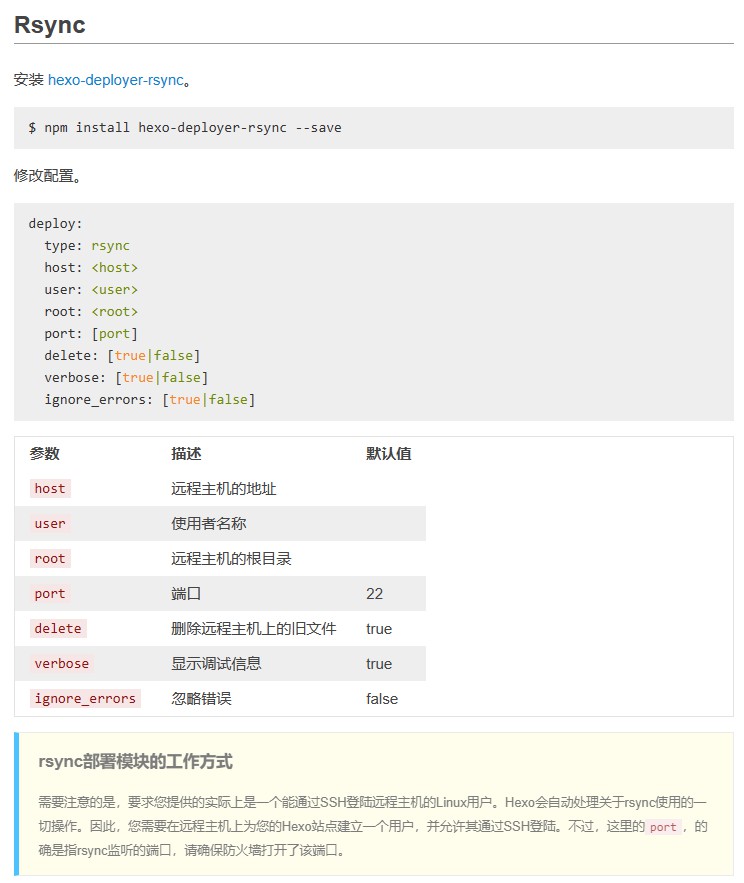Click the "host: <host>" config line
The width and height of the screenshot is (744, 883).
click(x=91, y=267)
